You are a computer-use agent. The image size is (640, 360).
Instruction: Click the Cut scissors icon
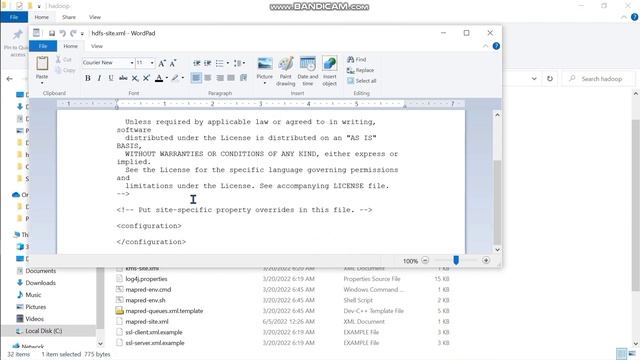pos(58,60)
